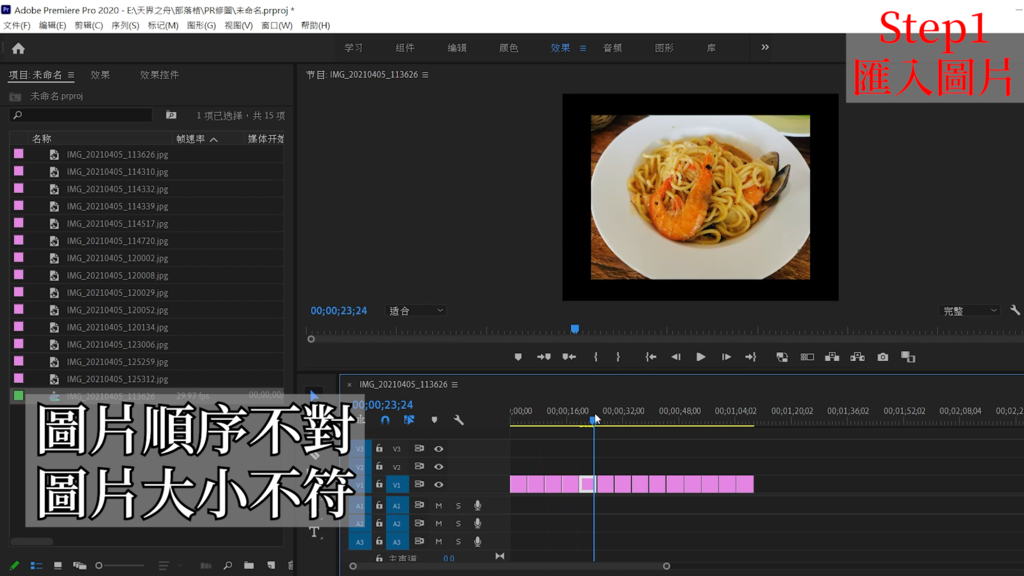The image size is (1024, 576).
Task: Adjust Project panel thumbnail zoom slider
Action: [x=120, y=566]
